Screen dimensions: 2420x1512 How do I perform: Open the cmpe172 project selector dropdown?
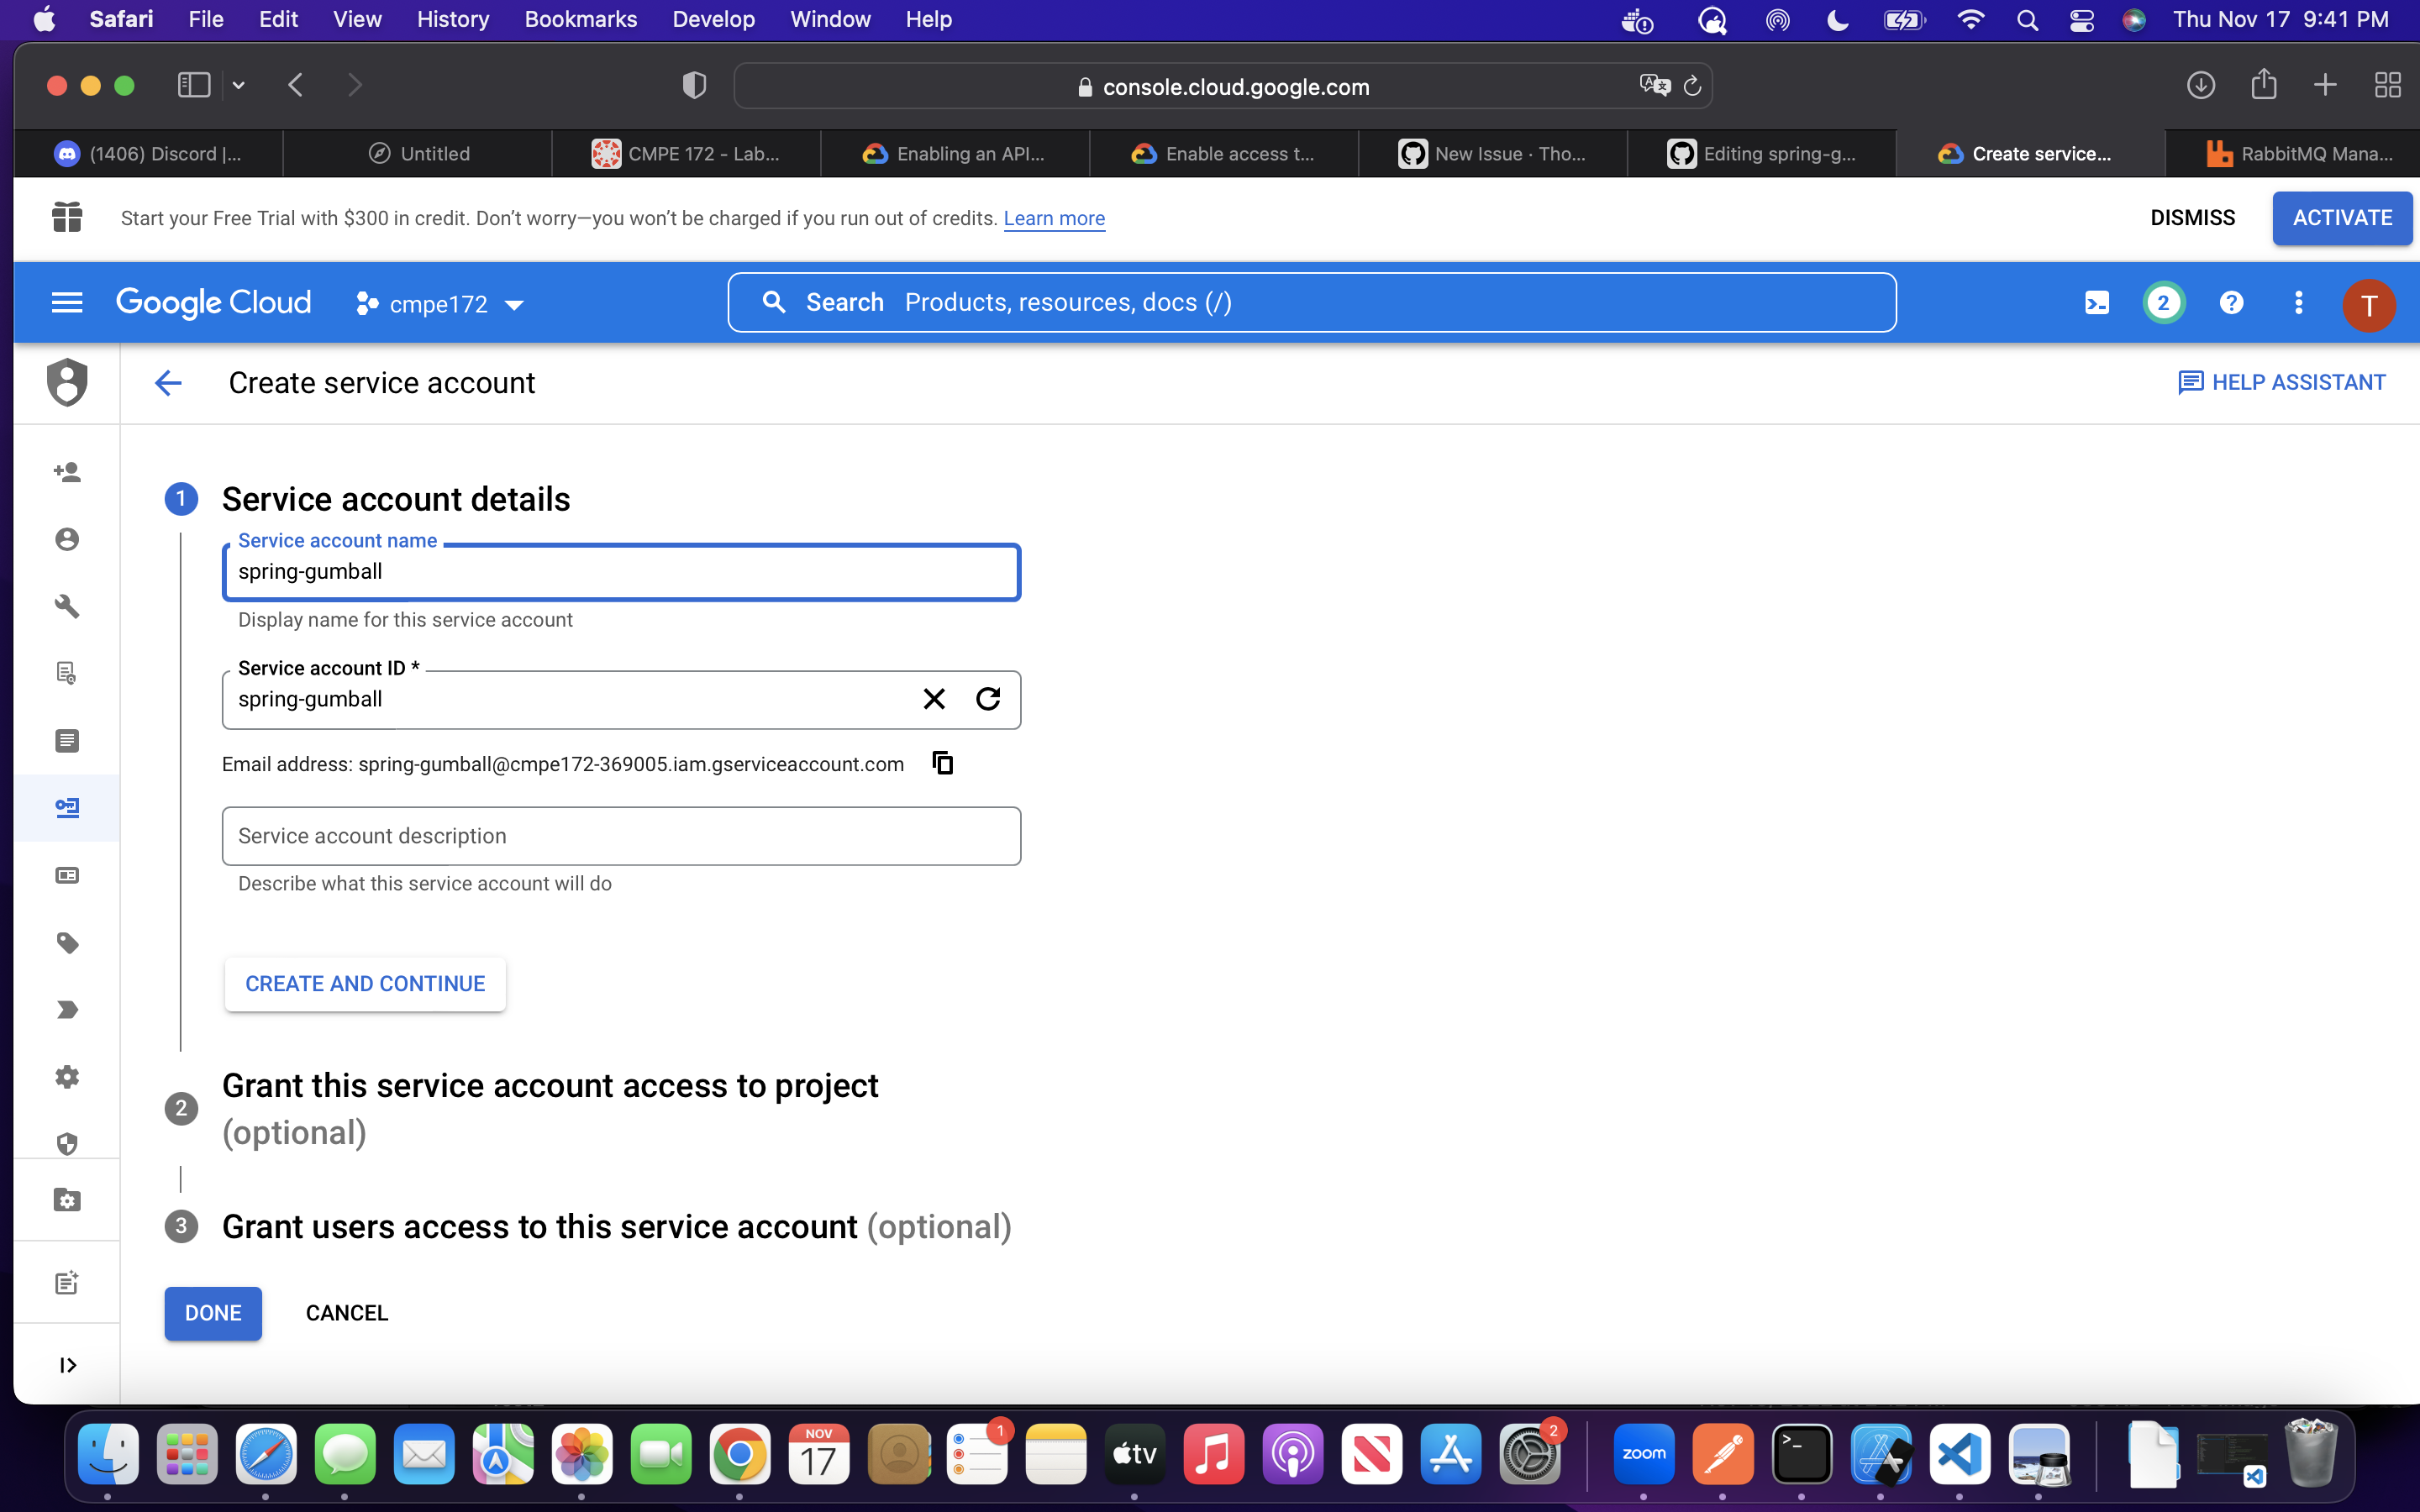point(440,304)
